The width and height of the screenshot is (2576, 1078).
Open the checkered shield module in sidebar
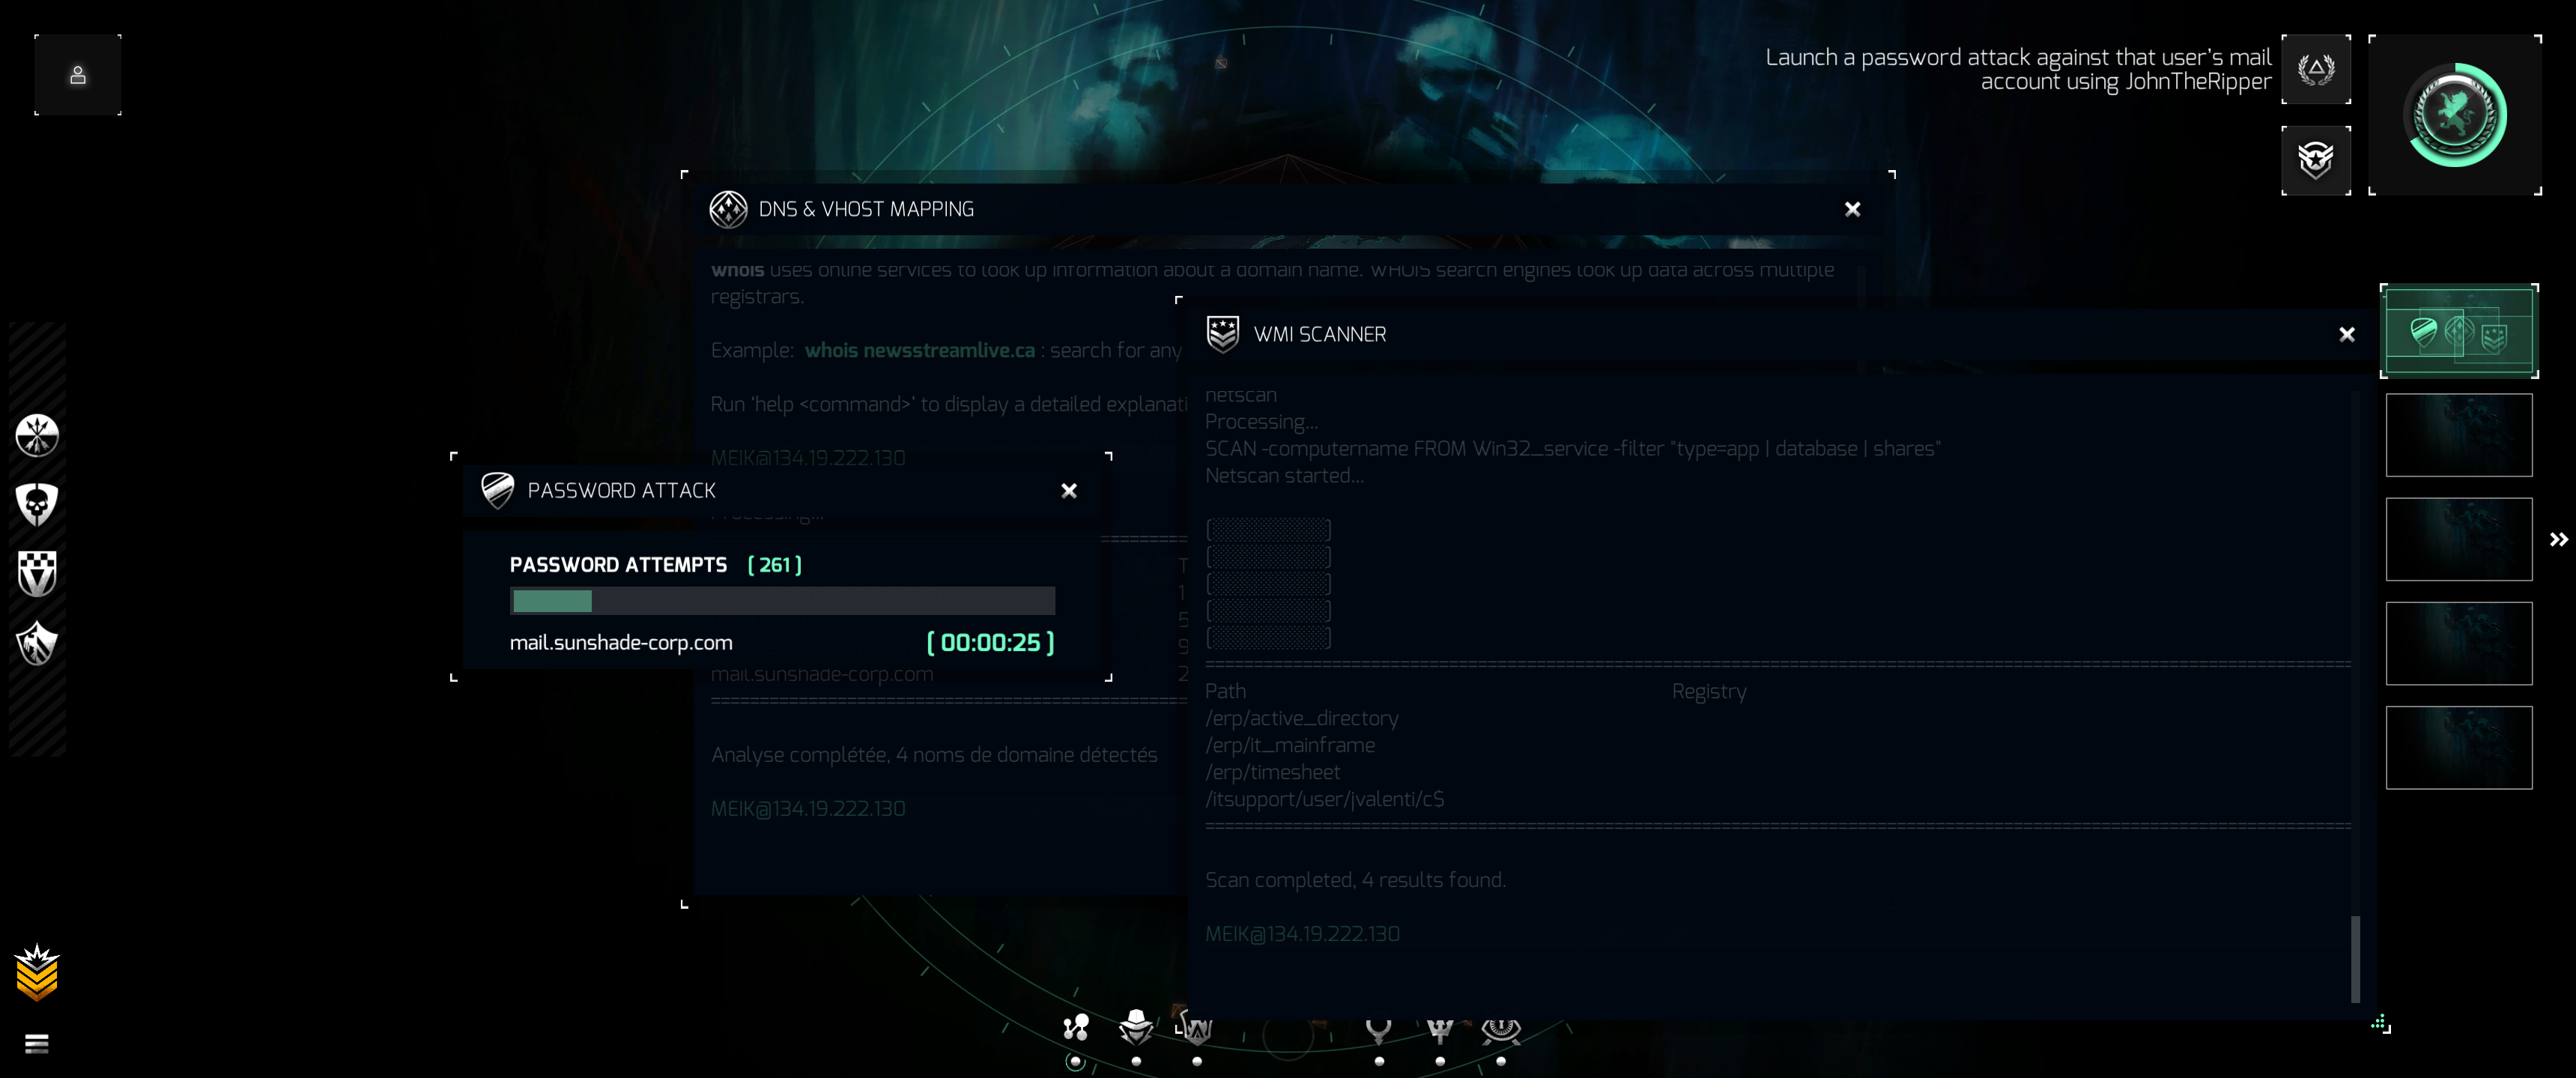click(x=37, y=573)
